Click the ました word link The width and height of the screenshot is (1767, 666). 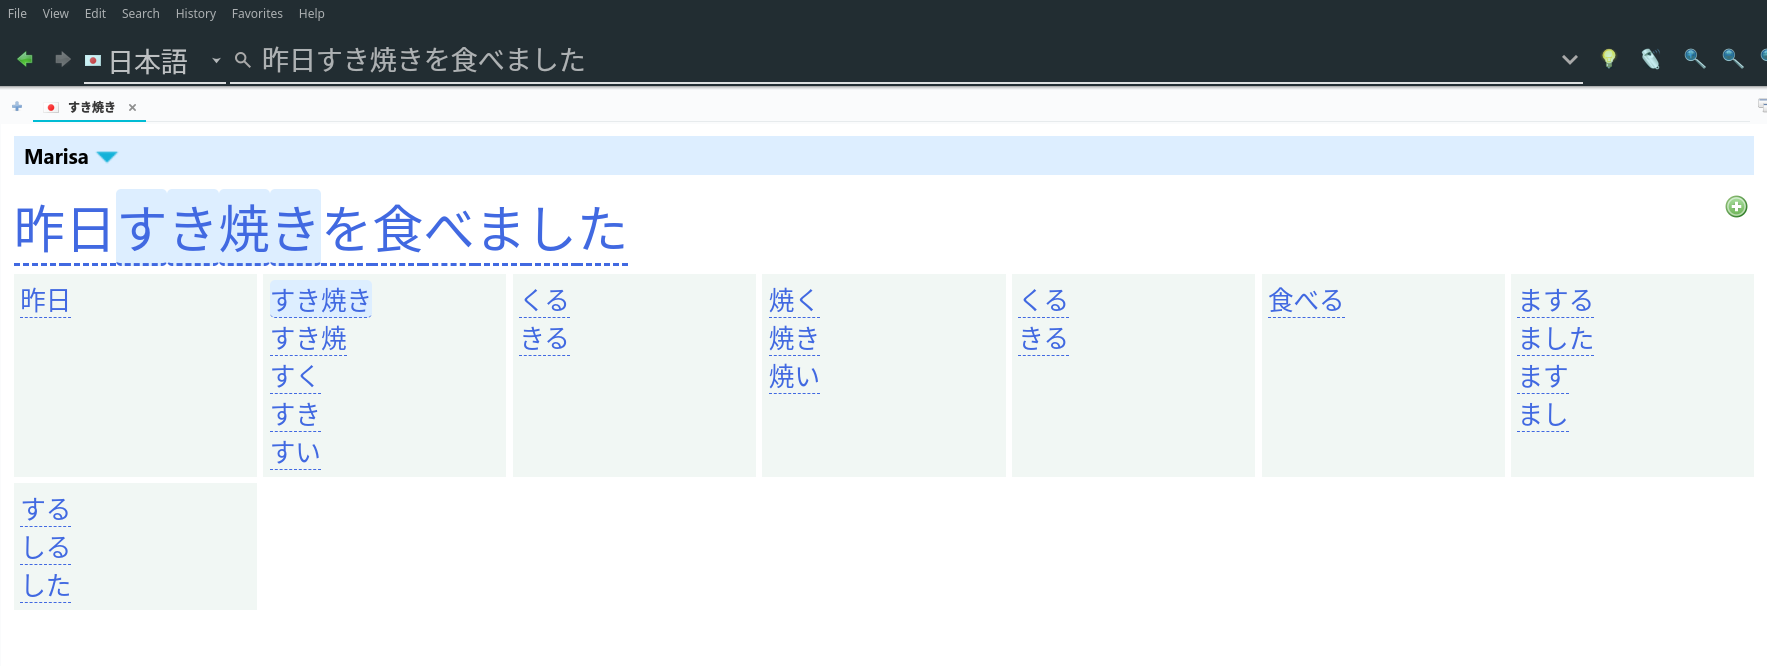(x=1555, y=338)
